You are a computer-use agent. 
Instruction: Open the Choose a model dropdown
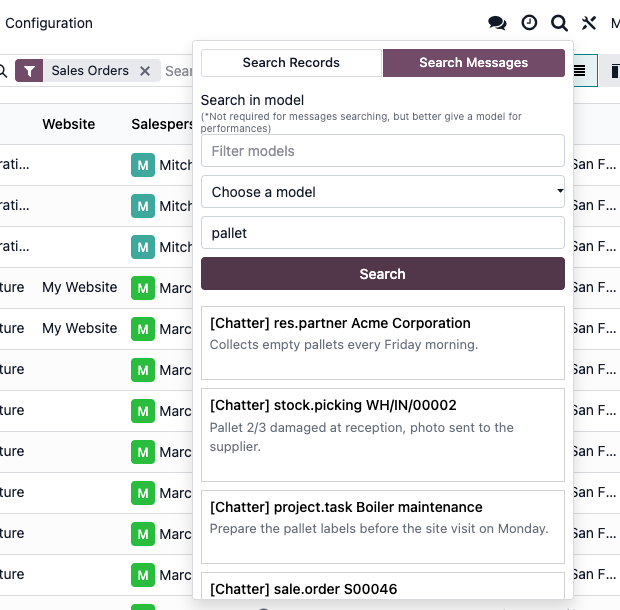(383, 192)
